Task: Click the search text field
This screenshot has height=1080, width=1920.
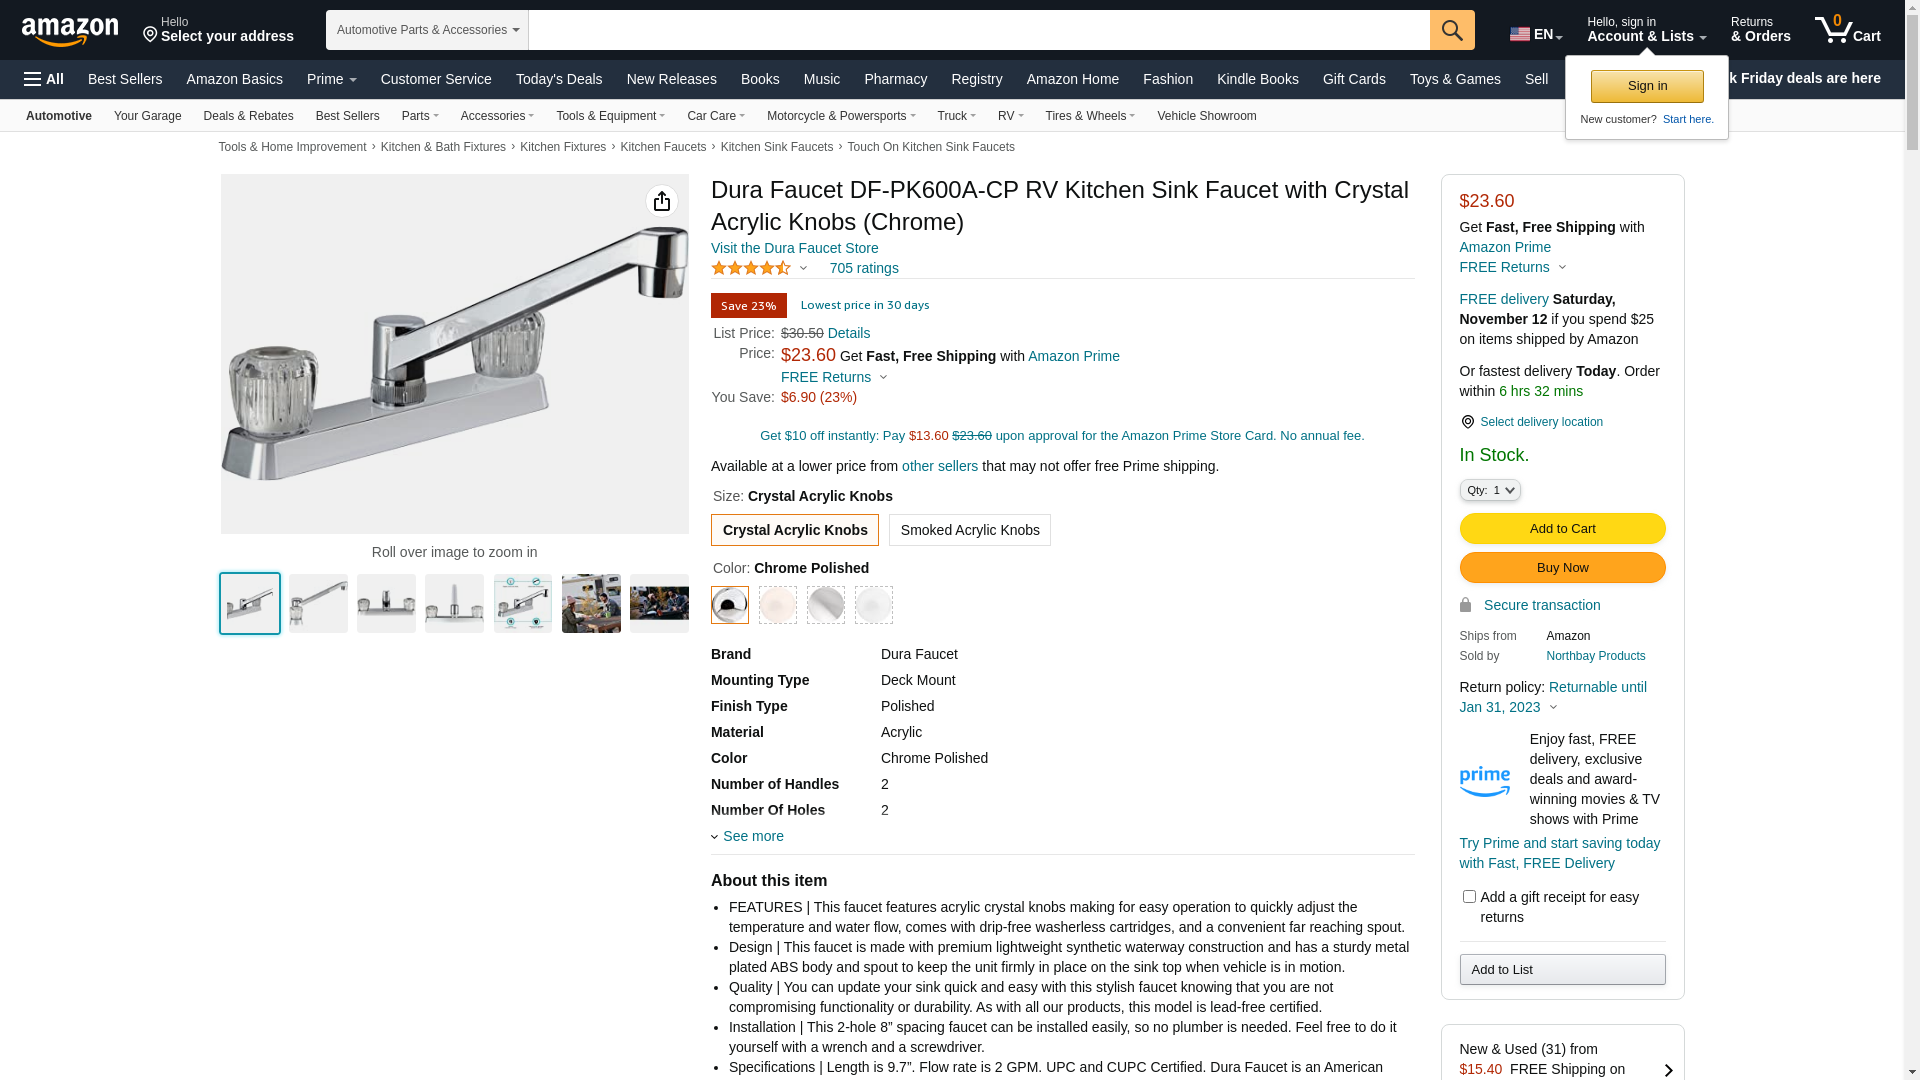Action: (x=979, y=30)
